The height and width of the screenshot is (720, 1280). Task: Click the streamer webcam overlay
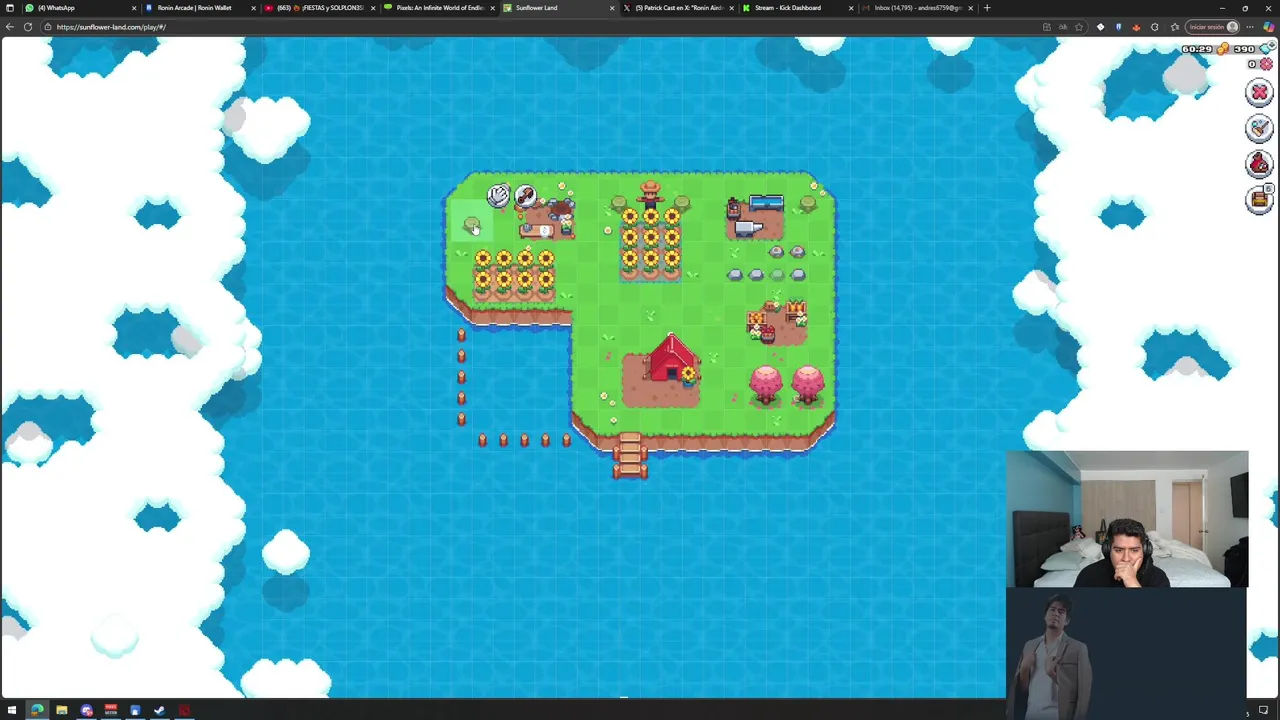coord(1127,519)
